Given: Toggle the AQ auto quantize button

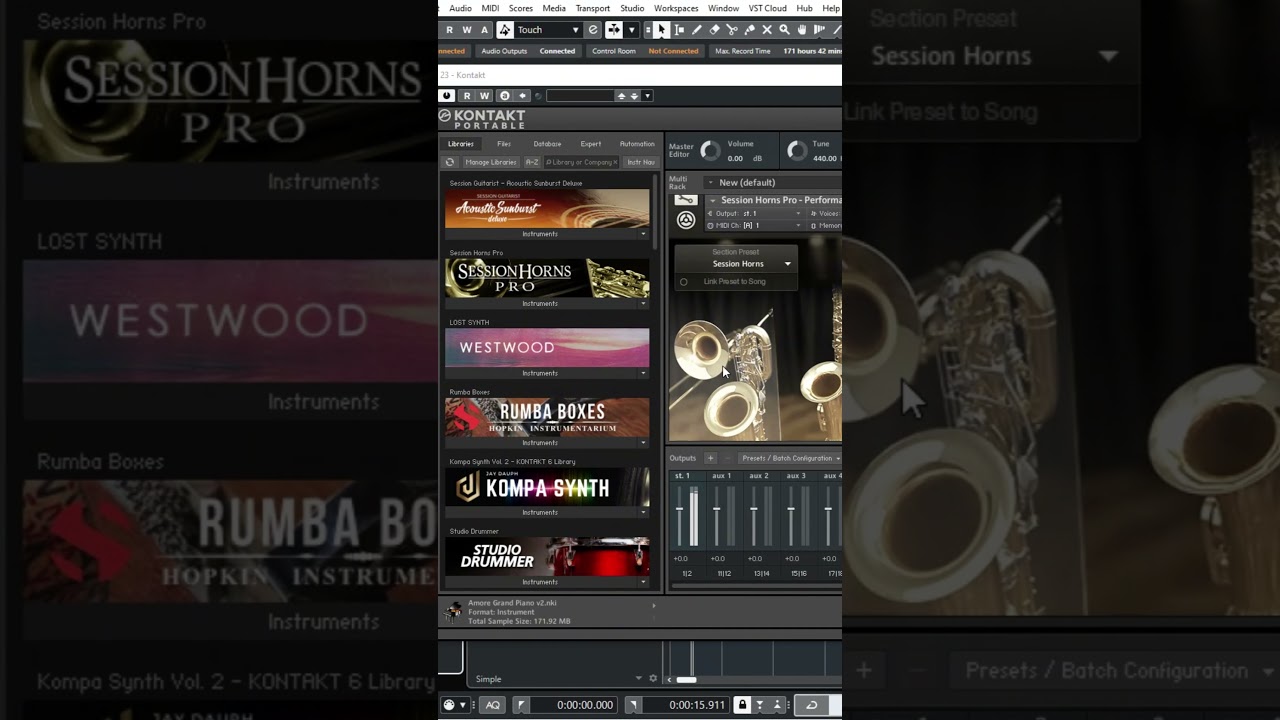Looking at the screenshot, I should click(x=492, y=705).
